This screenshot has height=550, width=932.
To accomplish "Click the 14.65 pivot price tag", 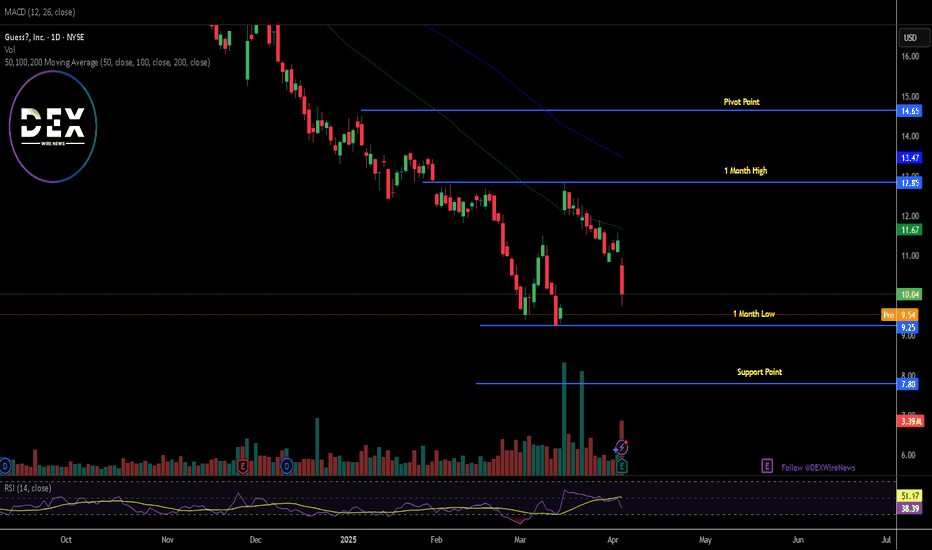I will 909,111.
